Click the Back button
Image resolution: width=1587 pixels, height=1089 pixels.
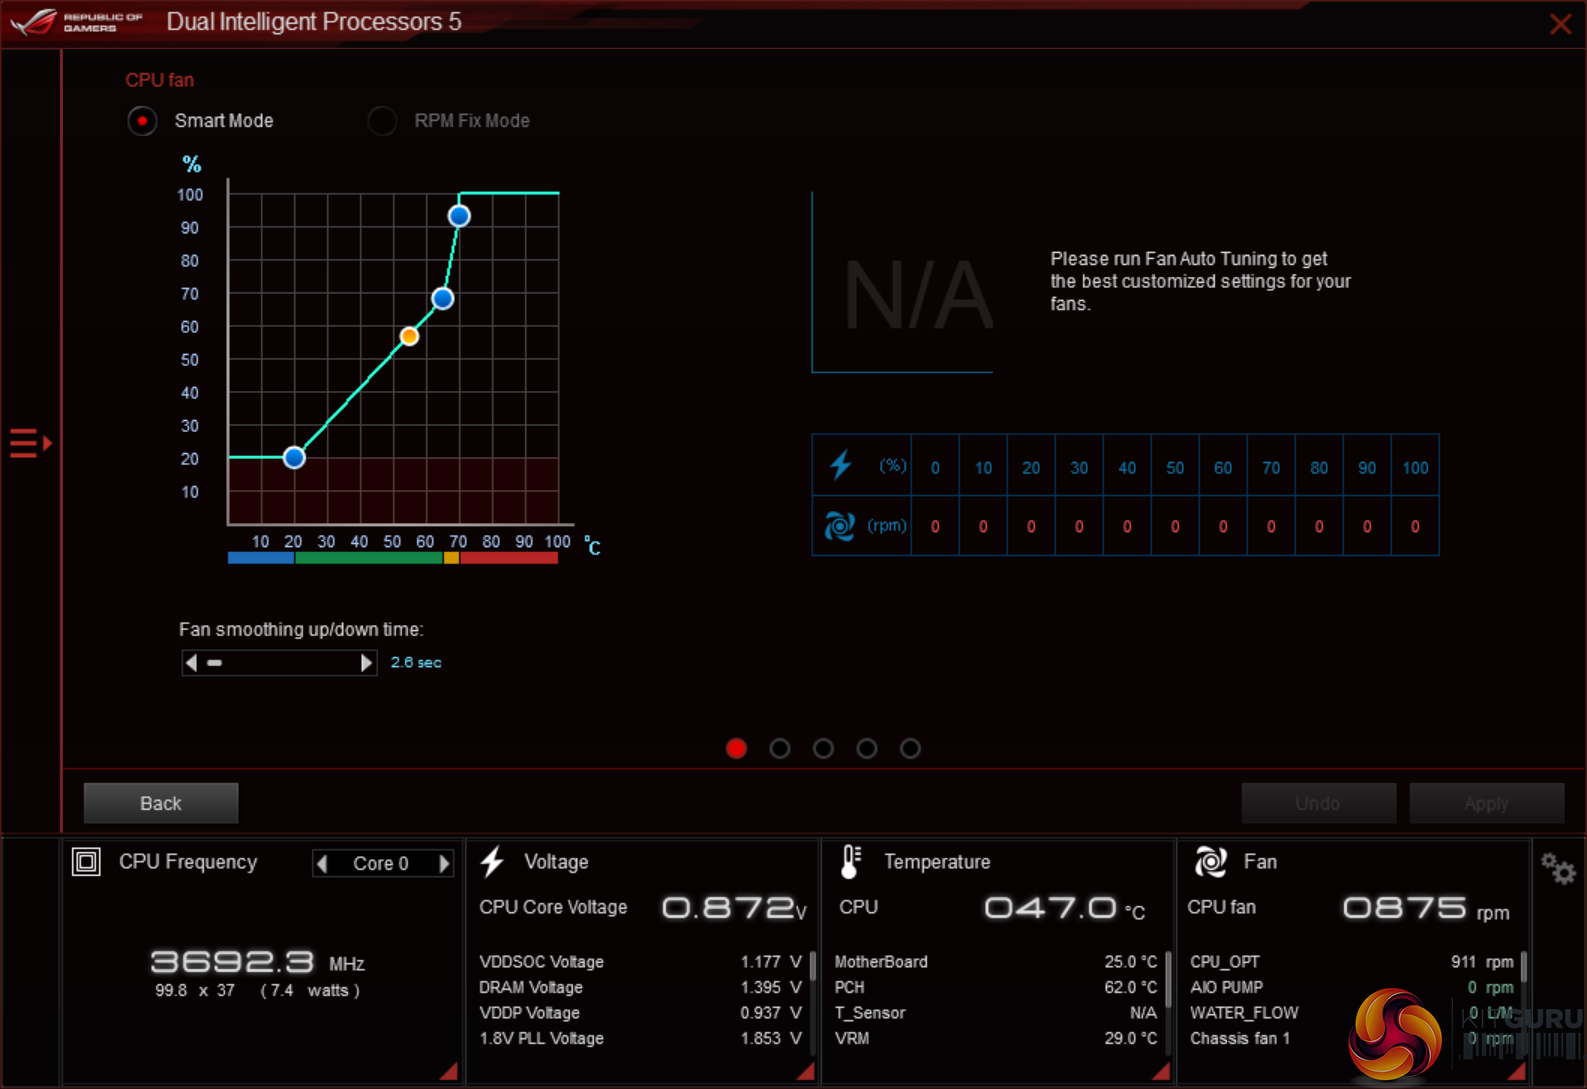(x=161, y=803)
